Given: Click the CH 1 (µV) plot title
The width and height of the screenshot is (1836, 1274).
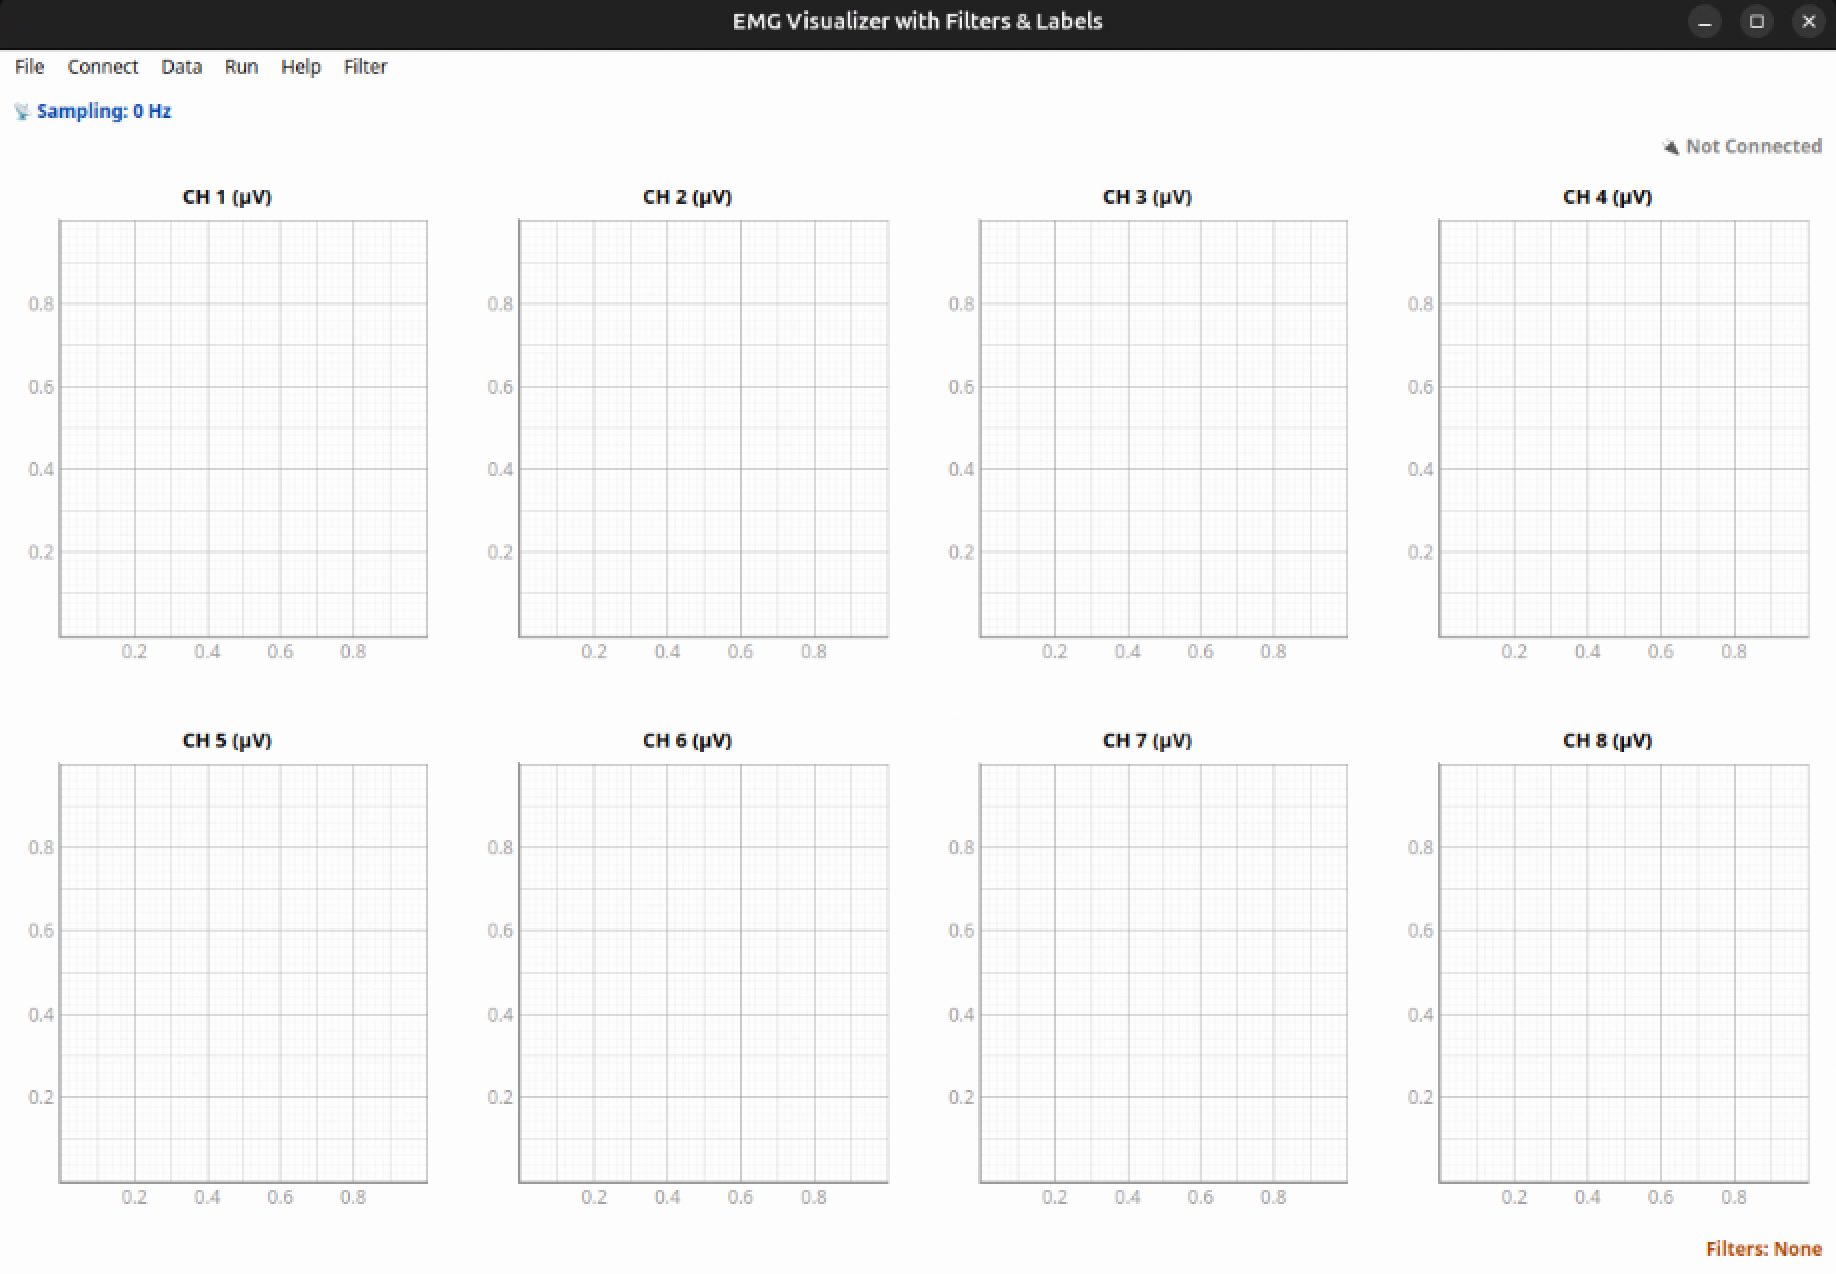Looking at the screenshot, I should (227, 197).
